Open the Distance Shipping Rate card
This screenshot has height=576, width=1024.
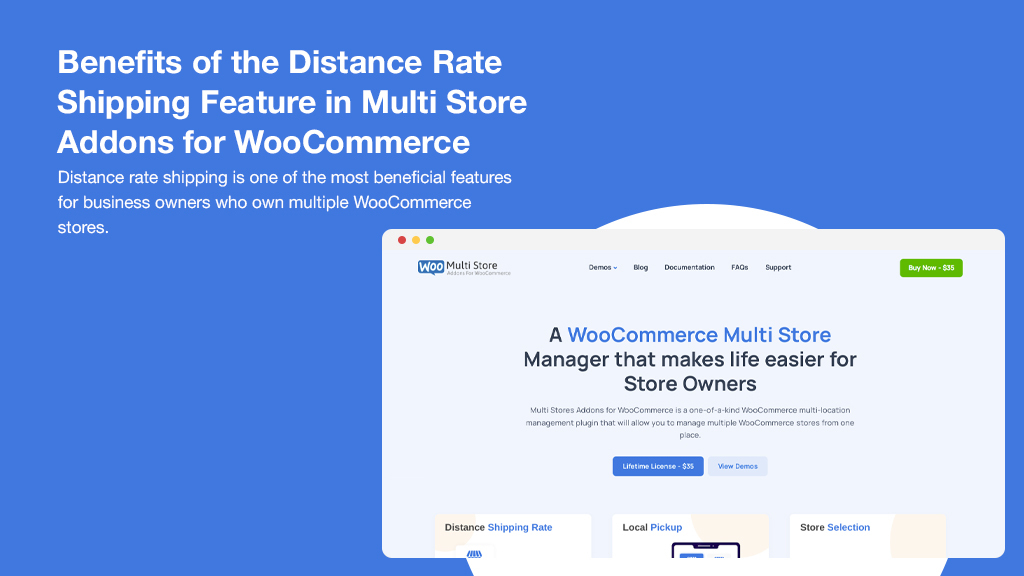513,536
